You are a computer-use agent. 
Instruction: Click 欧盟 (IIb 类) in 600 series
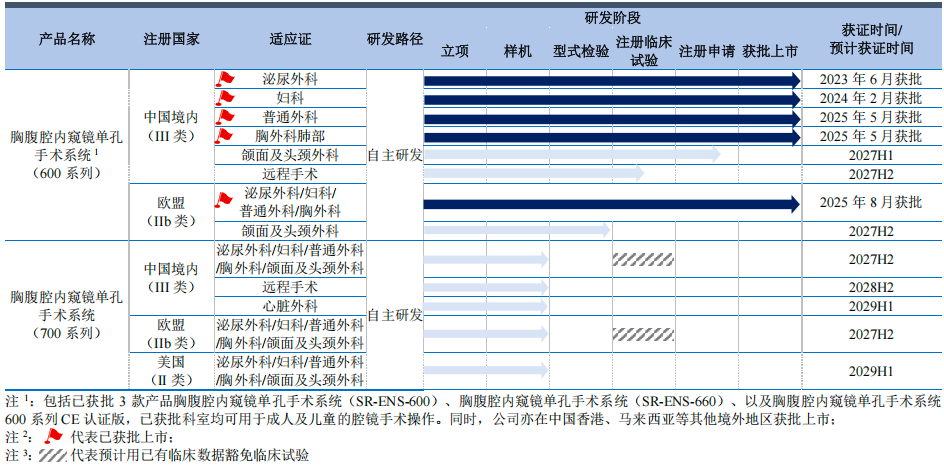pos(172,212)
